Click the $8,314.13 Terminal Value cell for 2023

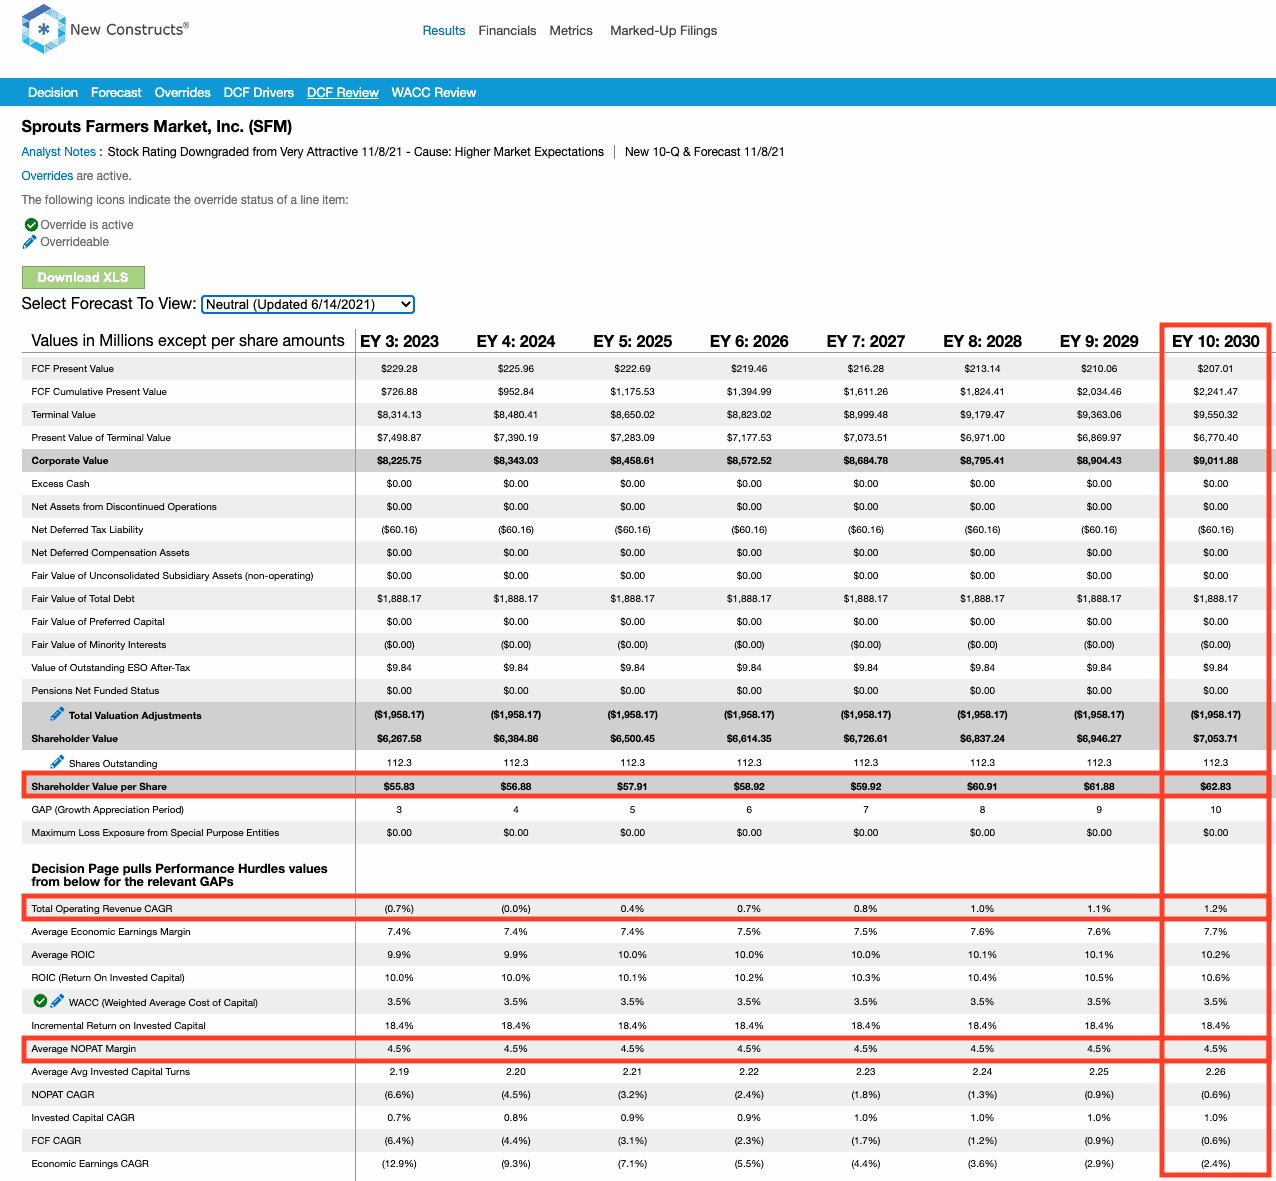pyautogui.click(x=399, y=415)
